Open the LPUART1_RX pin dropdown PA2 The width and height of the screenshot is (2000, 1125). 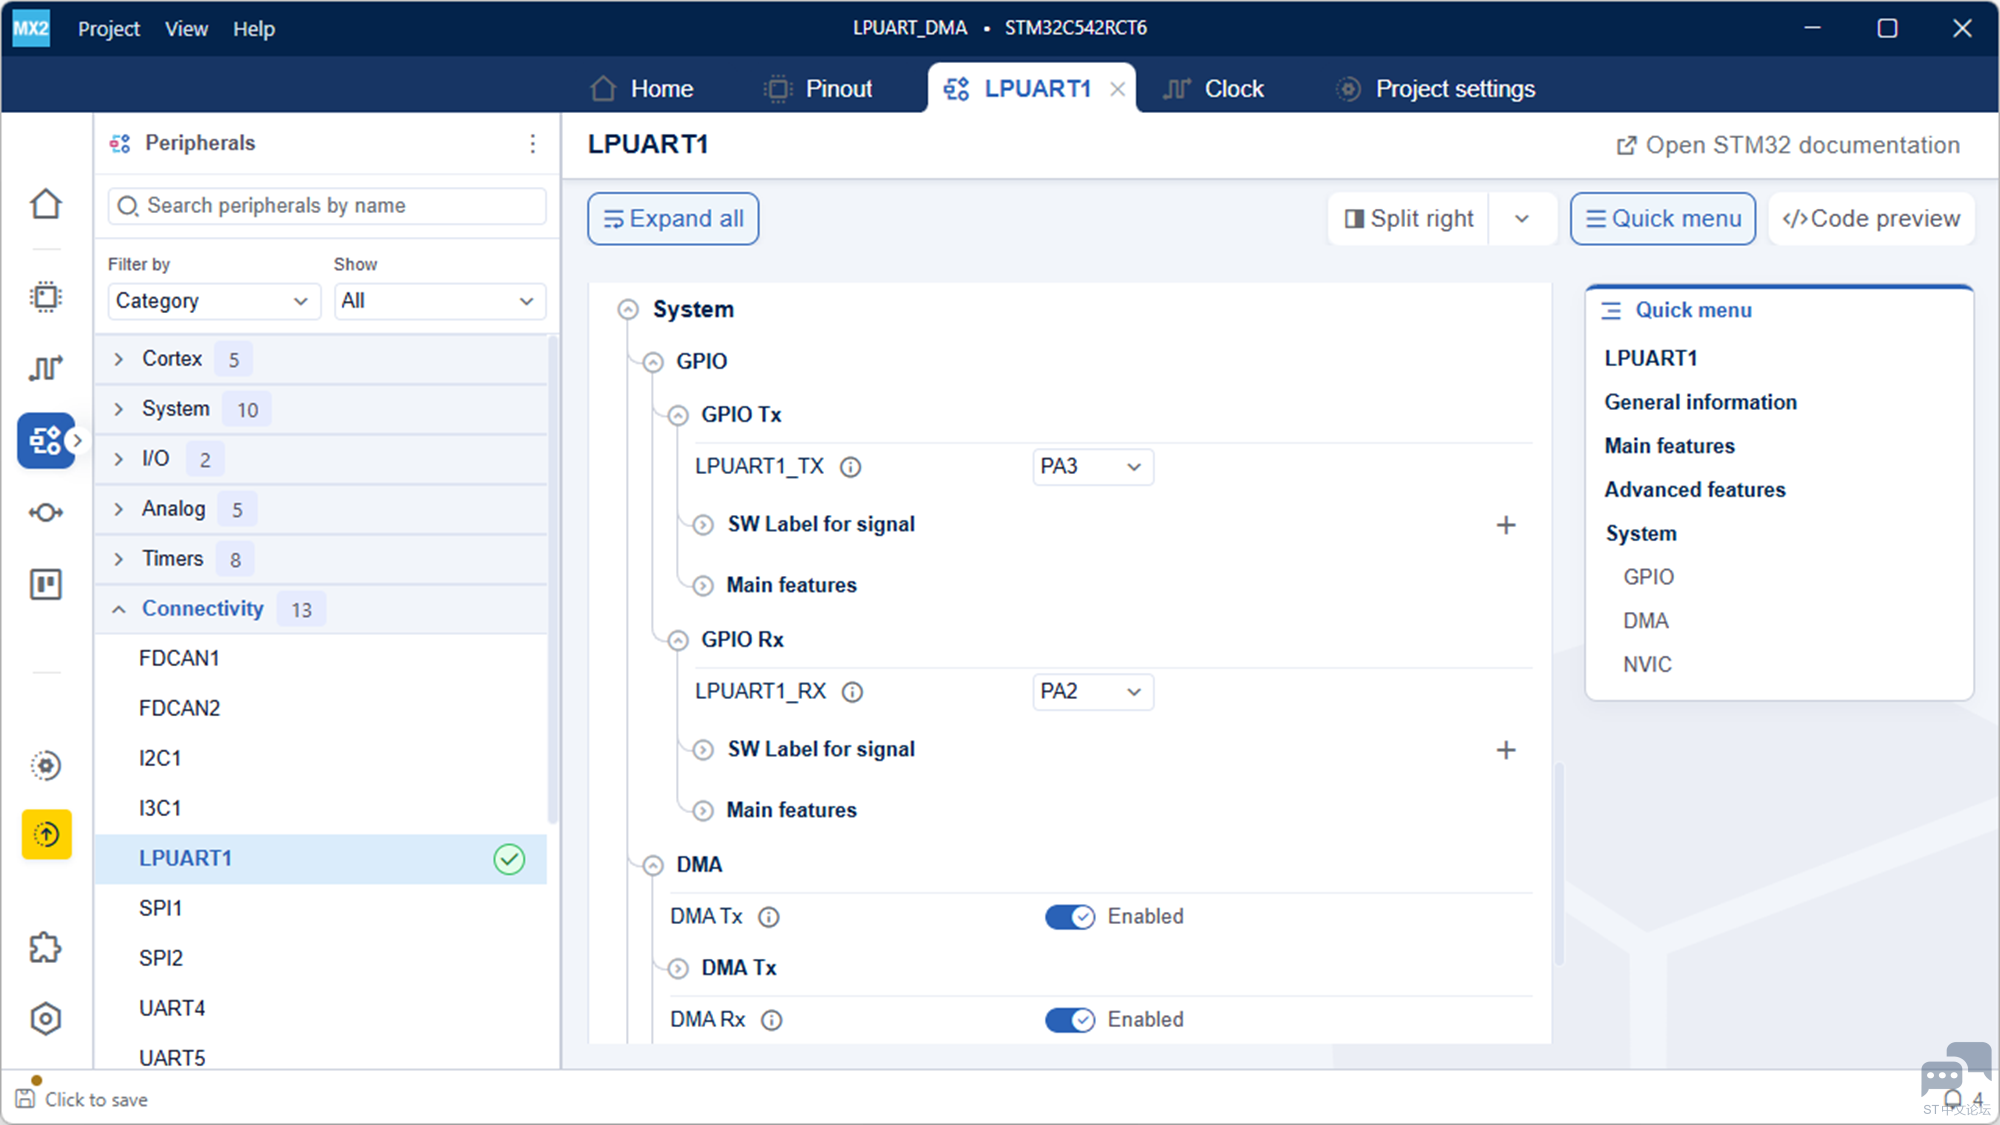coord(1092,692)
